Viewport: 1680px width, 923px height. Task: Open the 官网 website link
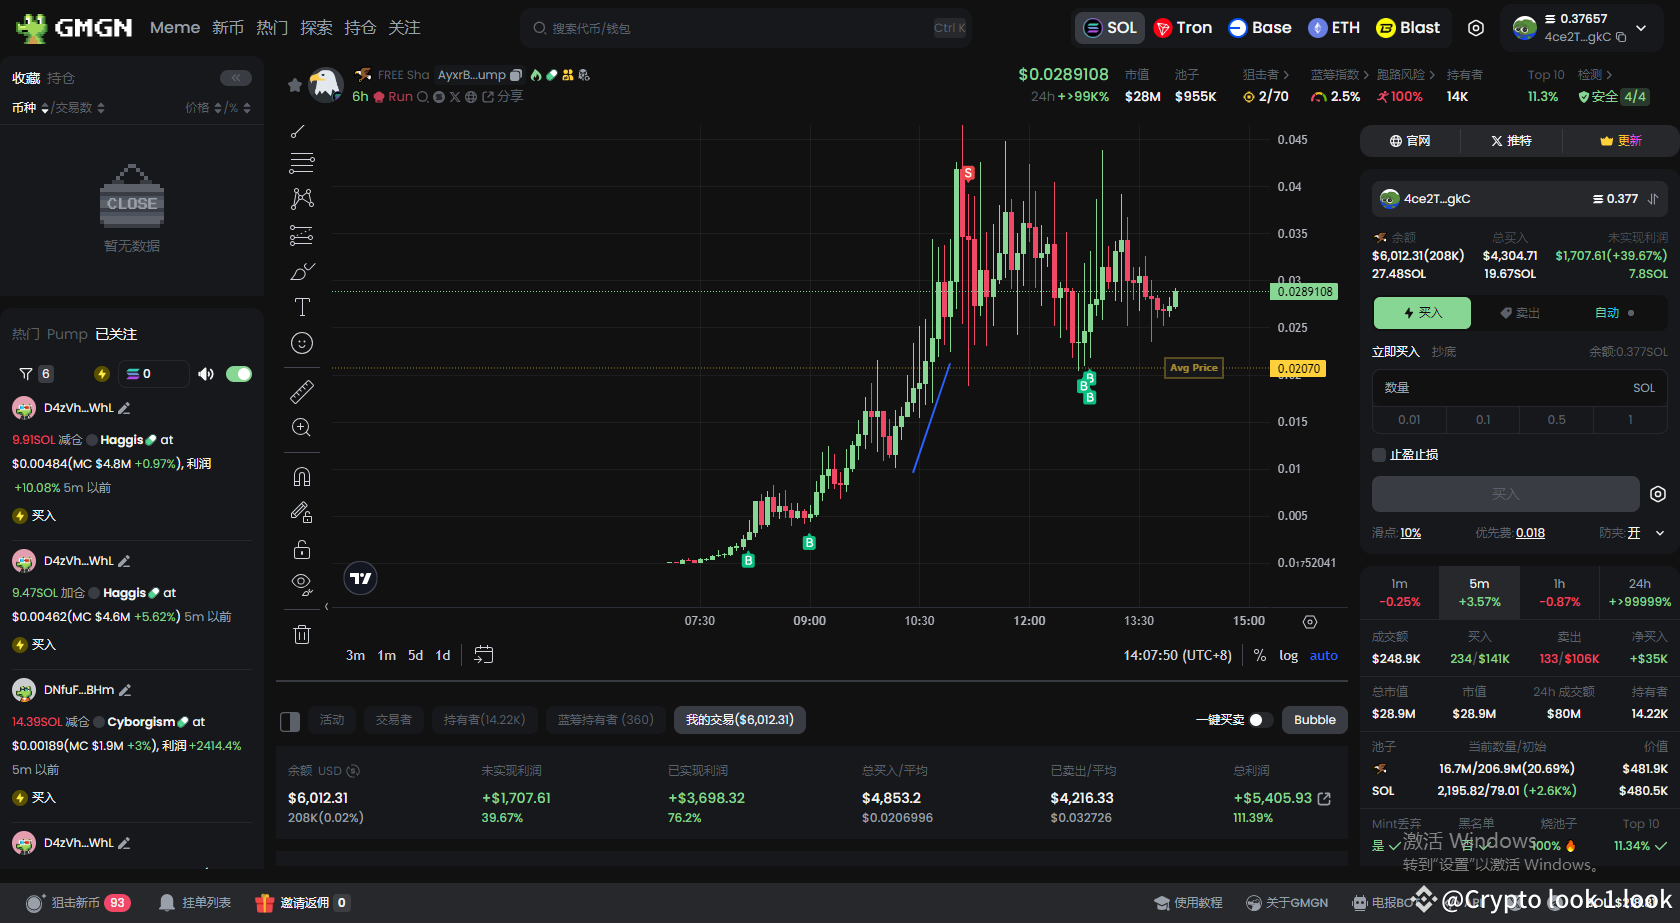[1410, 141]
